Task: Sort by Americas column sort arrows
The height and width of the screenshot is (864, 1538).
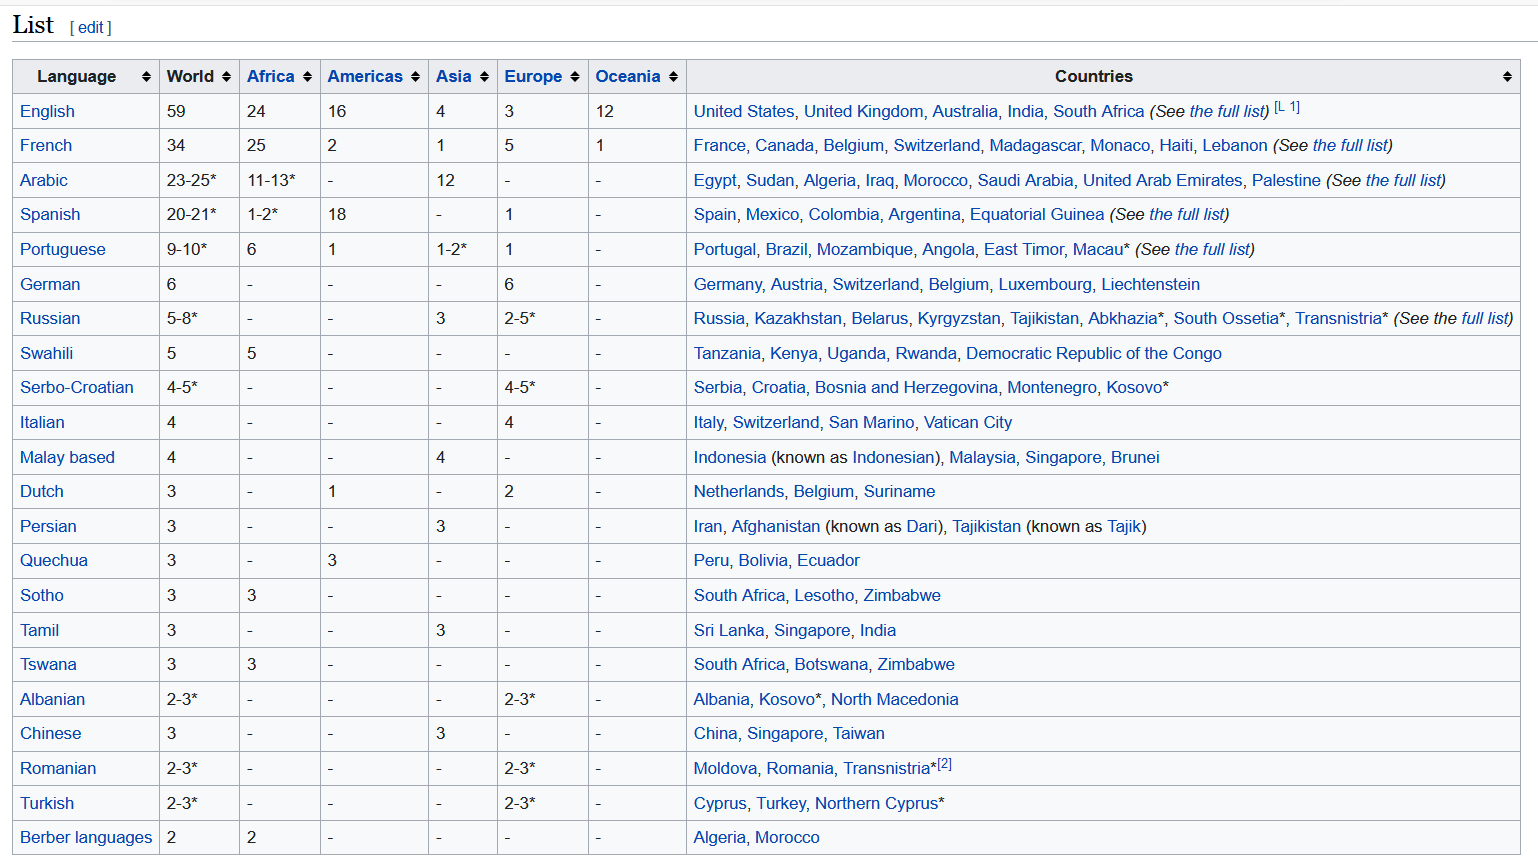Action: (415, 77)
